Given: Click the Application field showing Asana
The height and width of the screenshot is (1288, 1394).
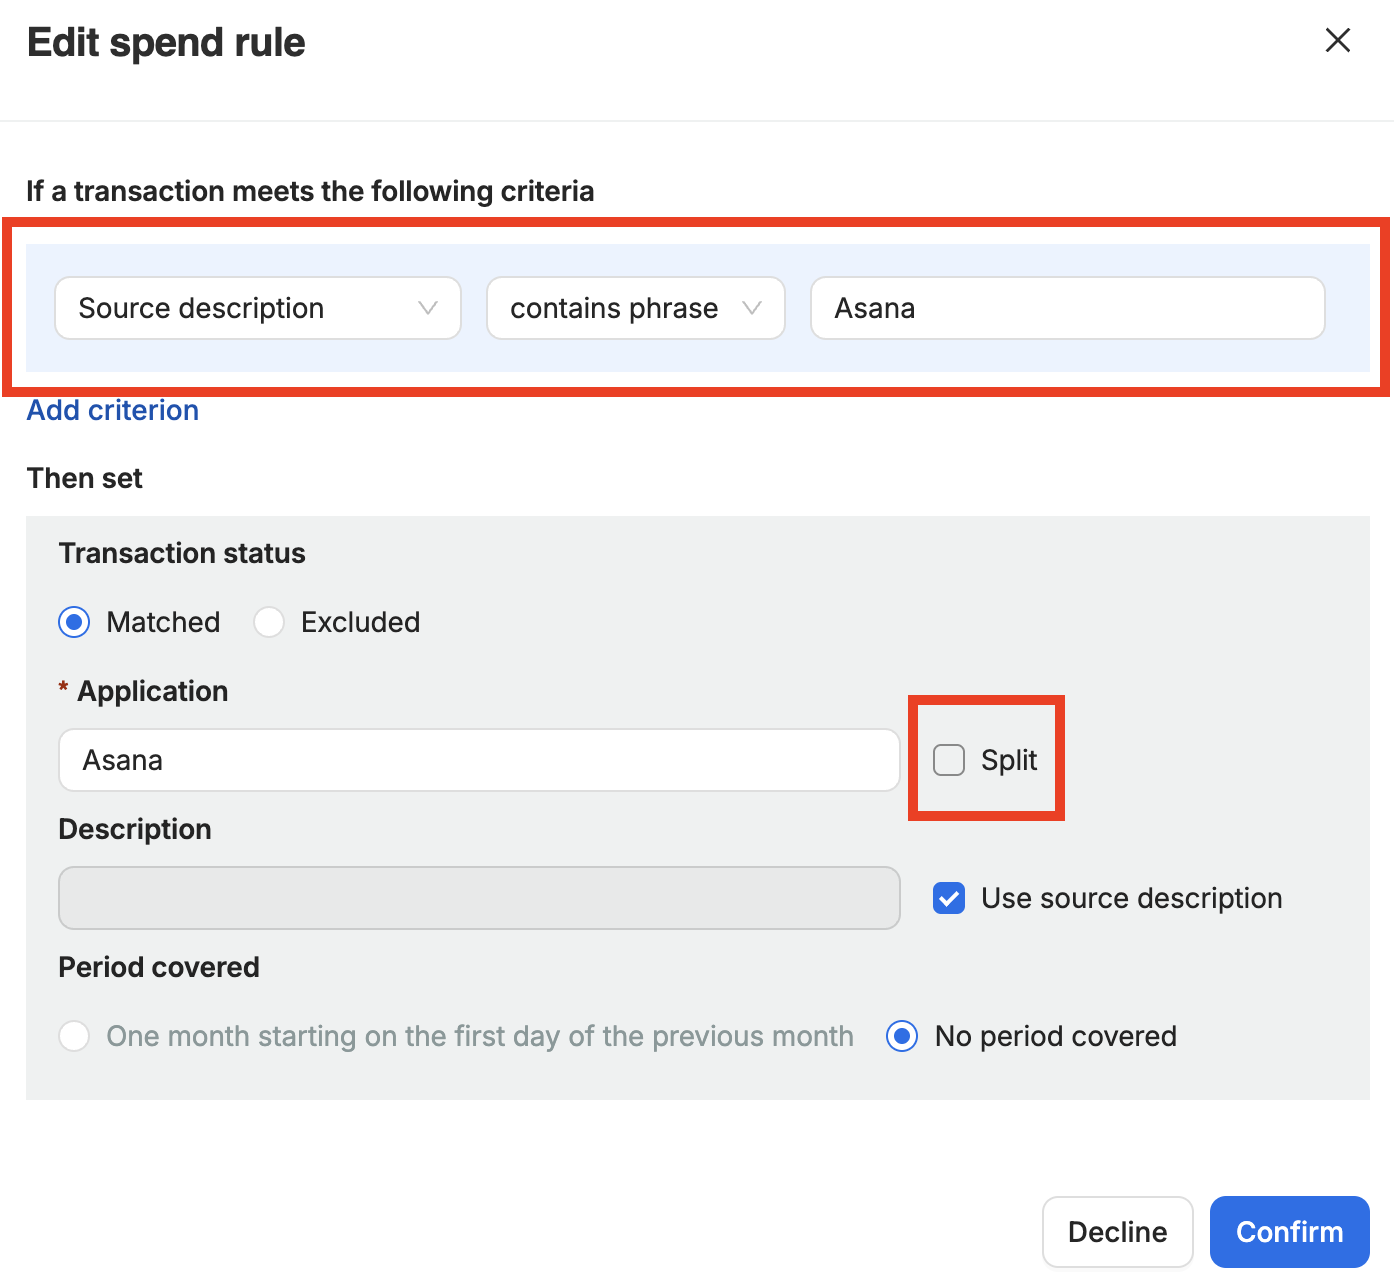Looking at the screenshot, I should tap(479, 760).
